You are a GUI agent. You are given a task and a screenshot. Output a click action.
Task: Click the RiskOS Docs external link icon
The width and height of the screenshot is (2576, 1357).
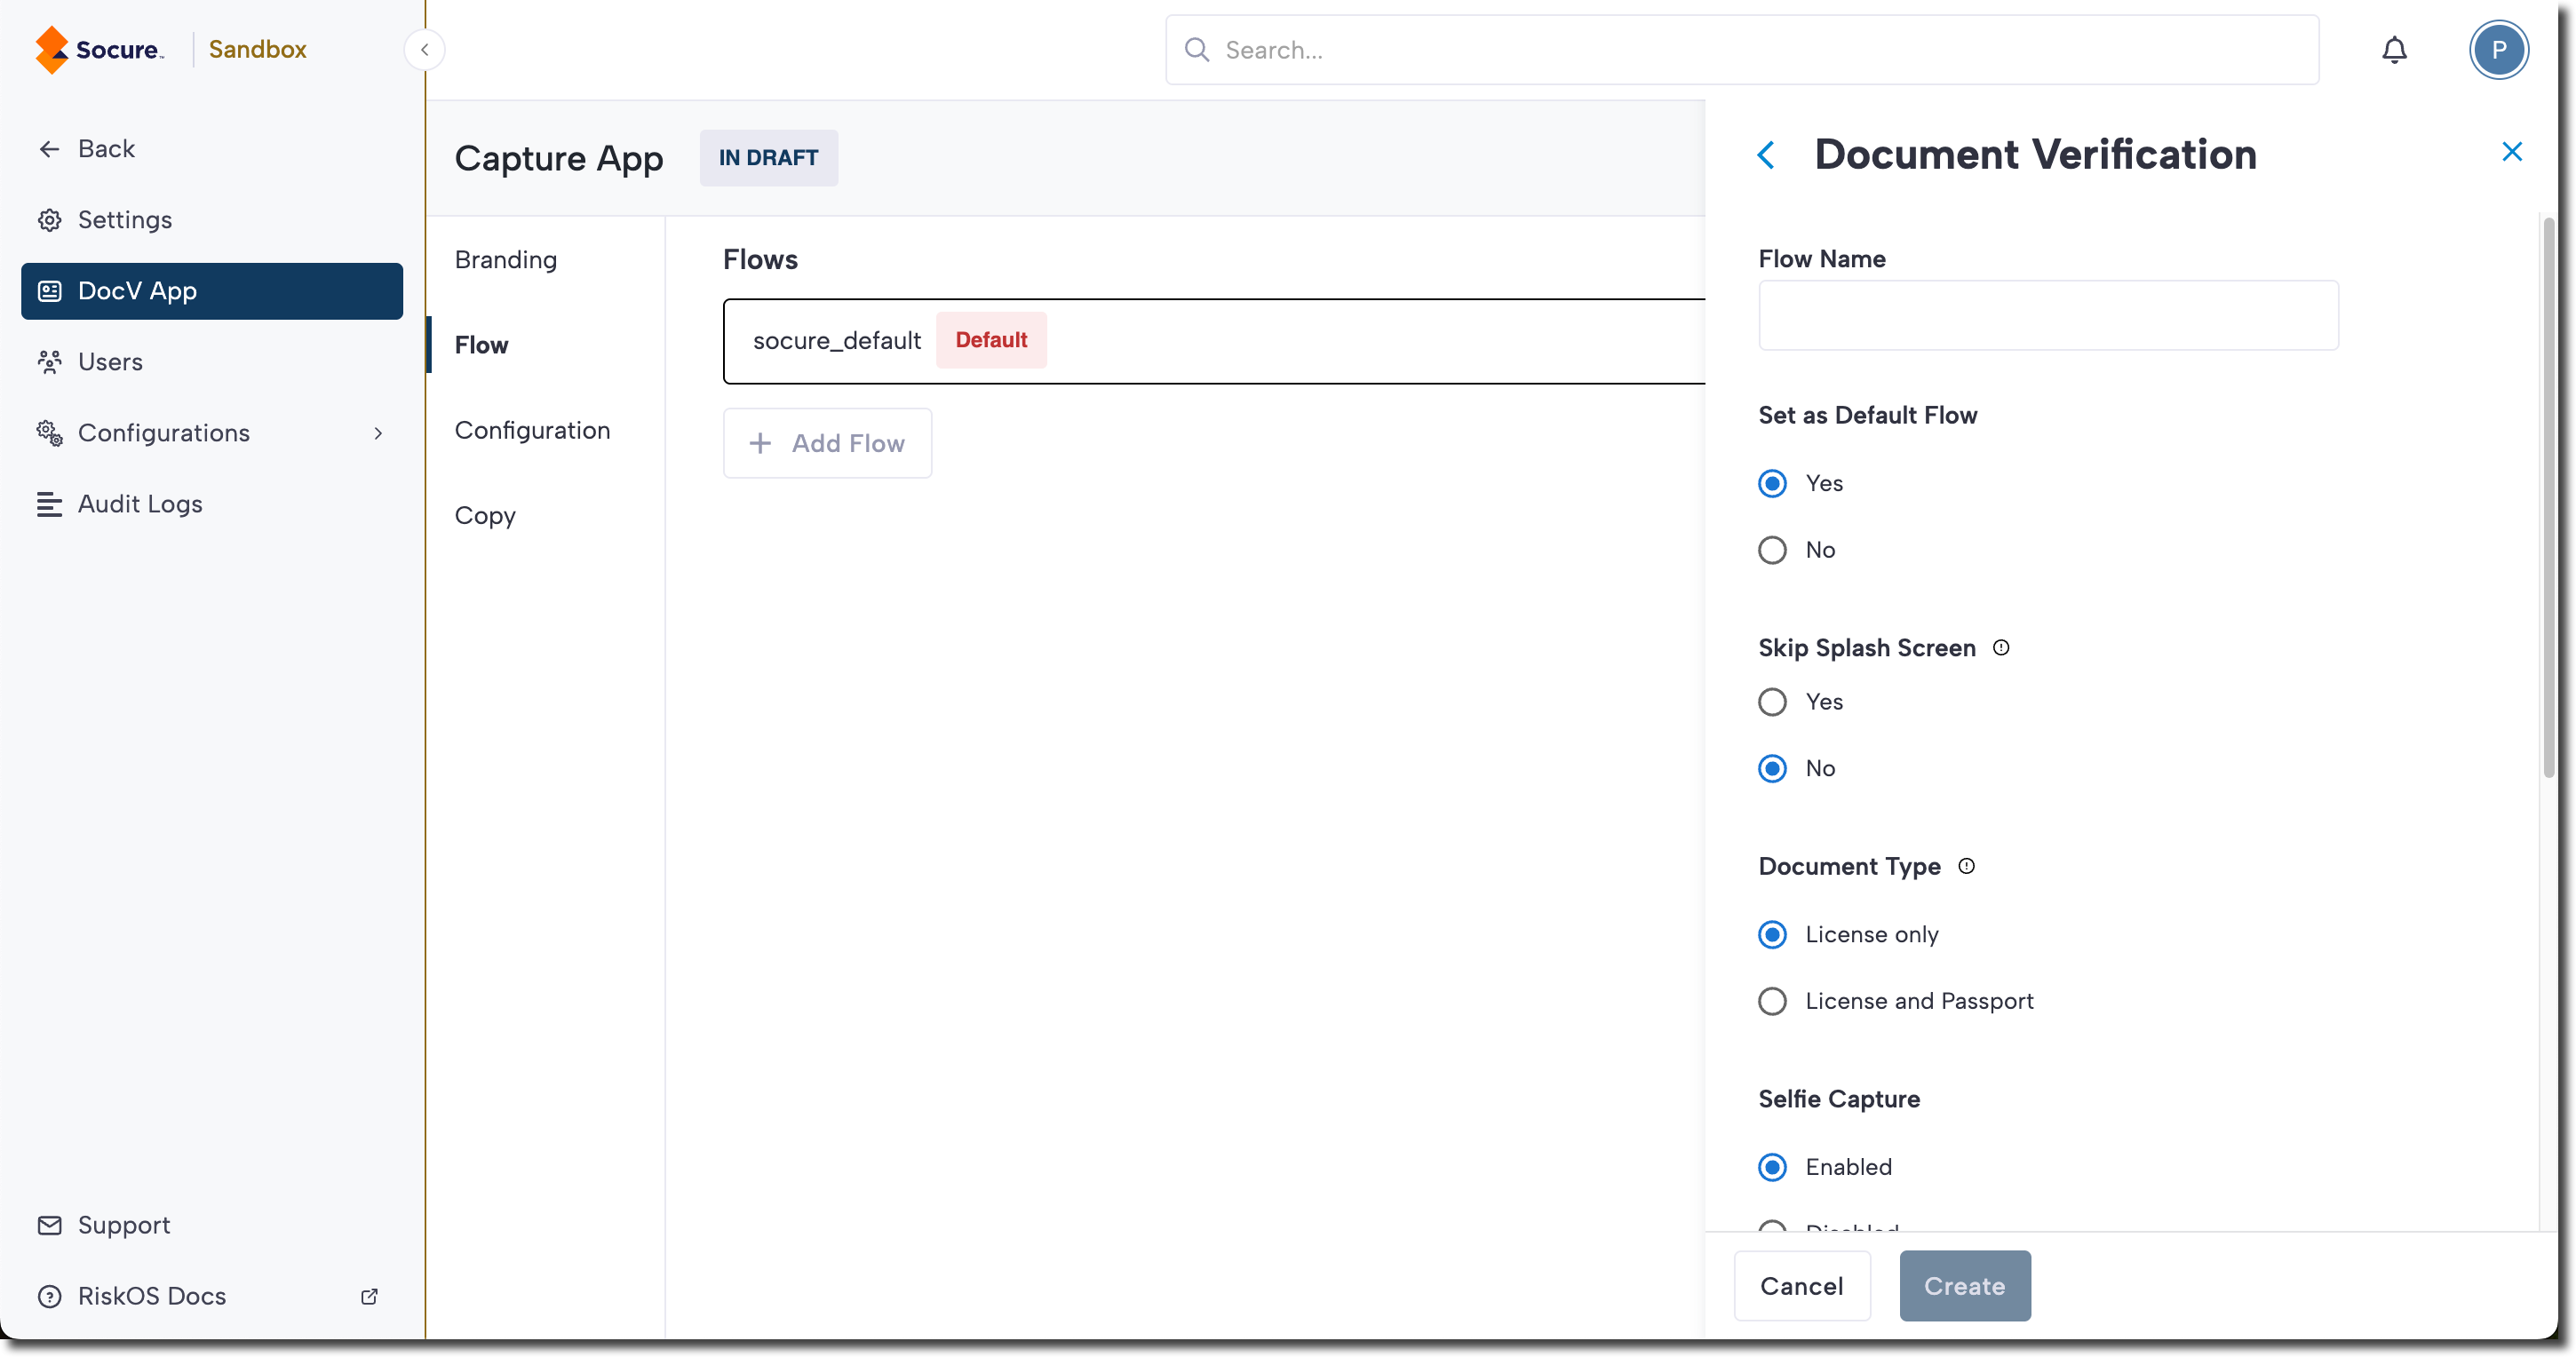coord(369,1296)
